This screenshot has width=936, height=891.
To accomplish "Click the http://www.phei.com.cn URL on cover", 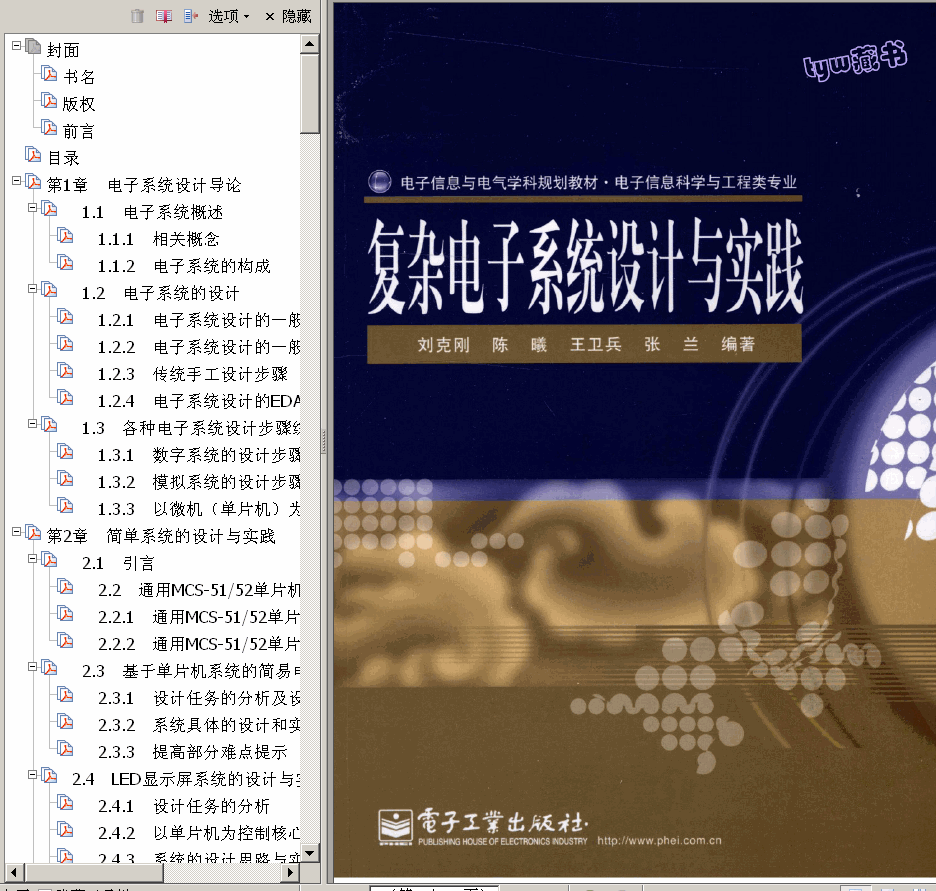I will point(659,840).
